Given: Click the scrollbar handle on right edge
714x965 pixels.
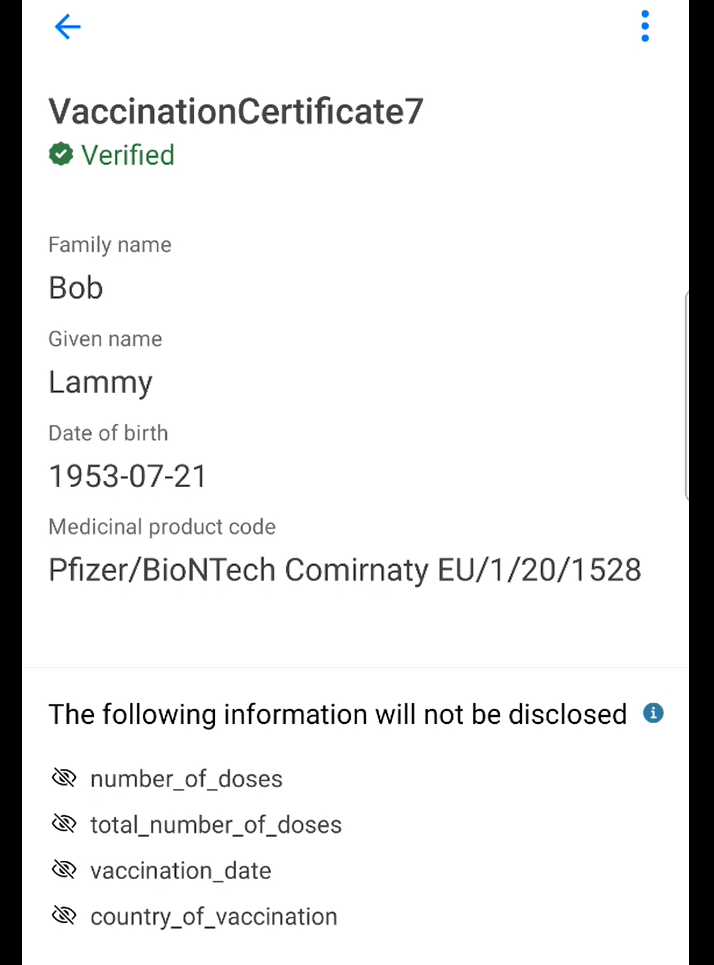Looking at the screenshot, I should [686, 395].
